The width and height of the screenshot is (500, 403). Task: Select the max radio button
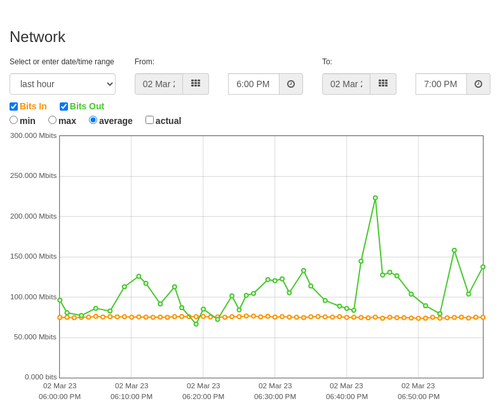coord(52,120)
